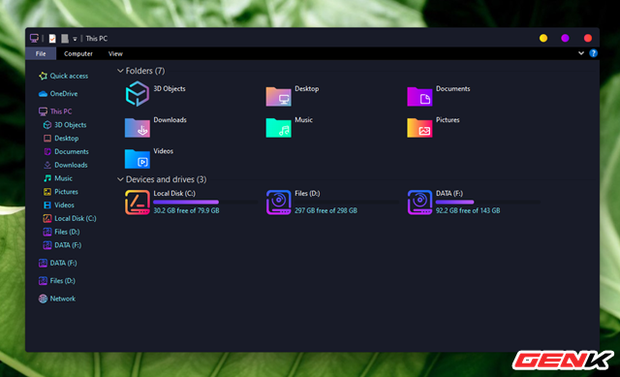This screenshot has width=620, height=377.
Task: Open the Music folder icon
Action: point(278,127)
